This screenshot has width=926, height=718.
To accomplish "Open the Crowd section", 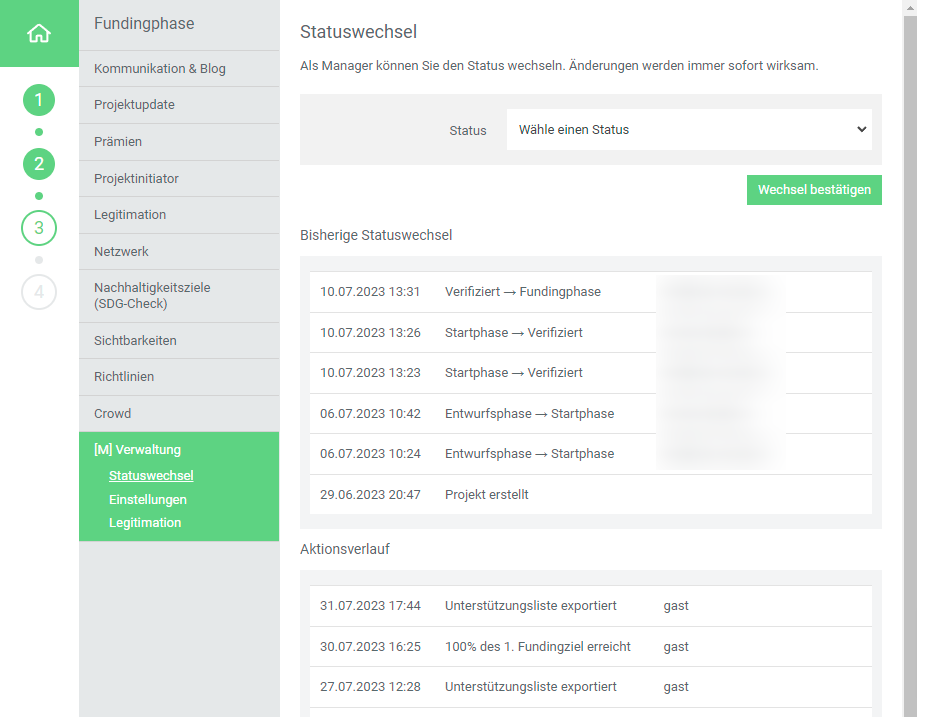I will (113, 414).
